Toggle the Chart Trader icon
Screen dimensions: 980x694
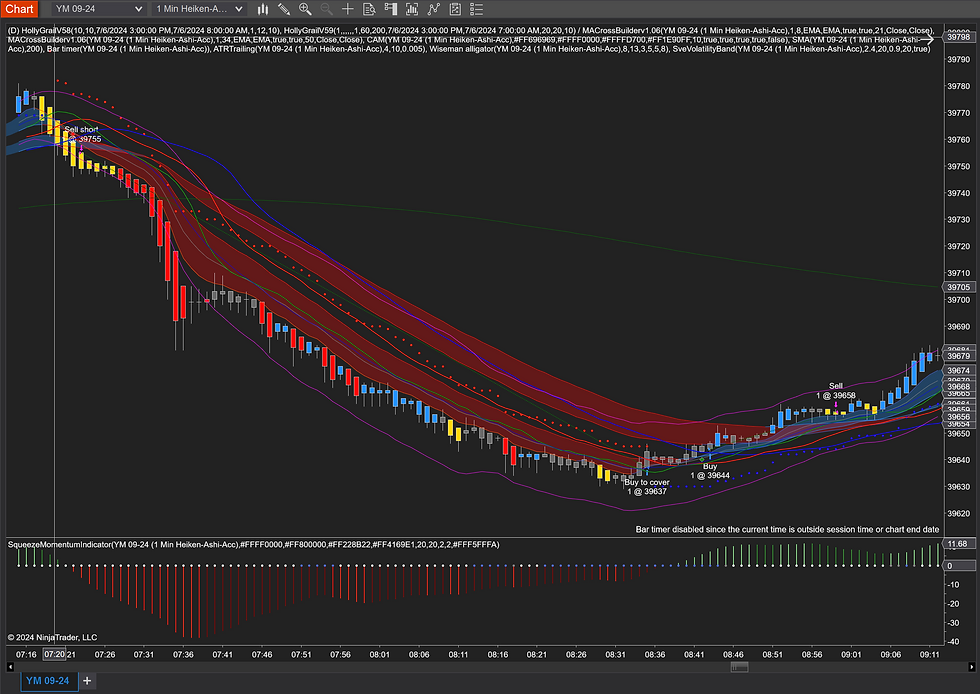[x=391, y=9]
